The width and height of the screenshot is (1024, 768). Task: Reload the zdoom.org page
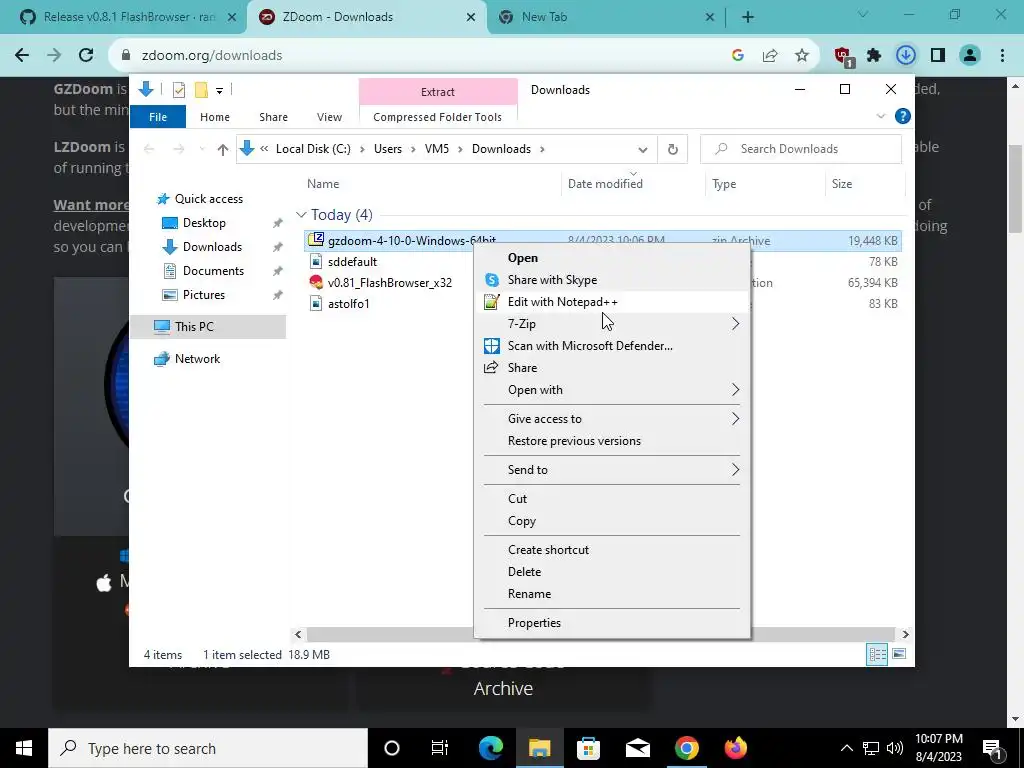[86, 56]
